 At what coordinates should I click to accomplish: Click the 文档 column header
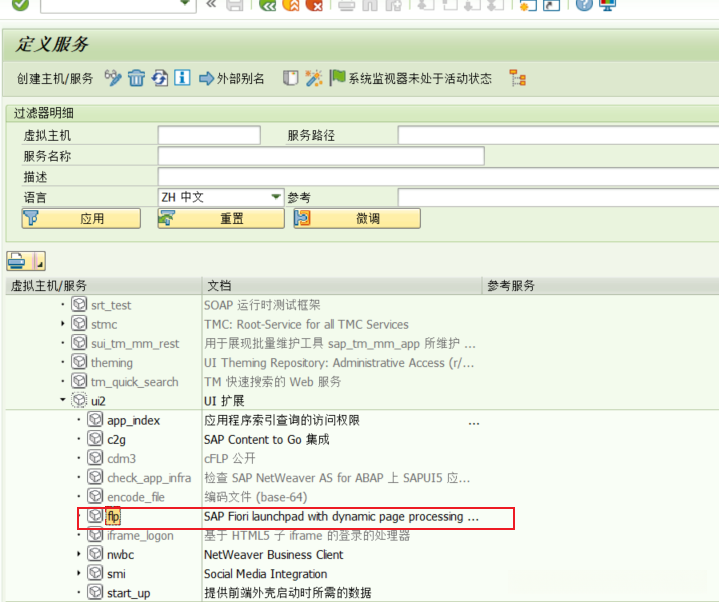[x=342, y=286]
